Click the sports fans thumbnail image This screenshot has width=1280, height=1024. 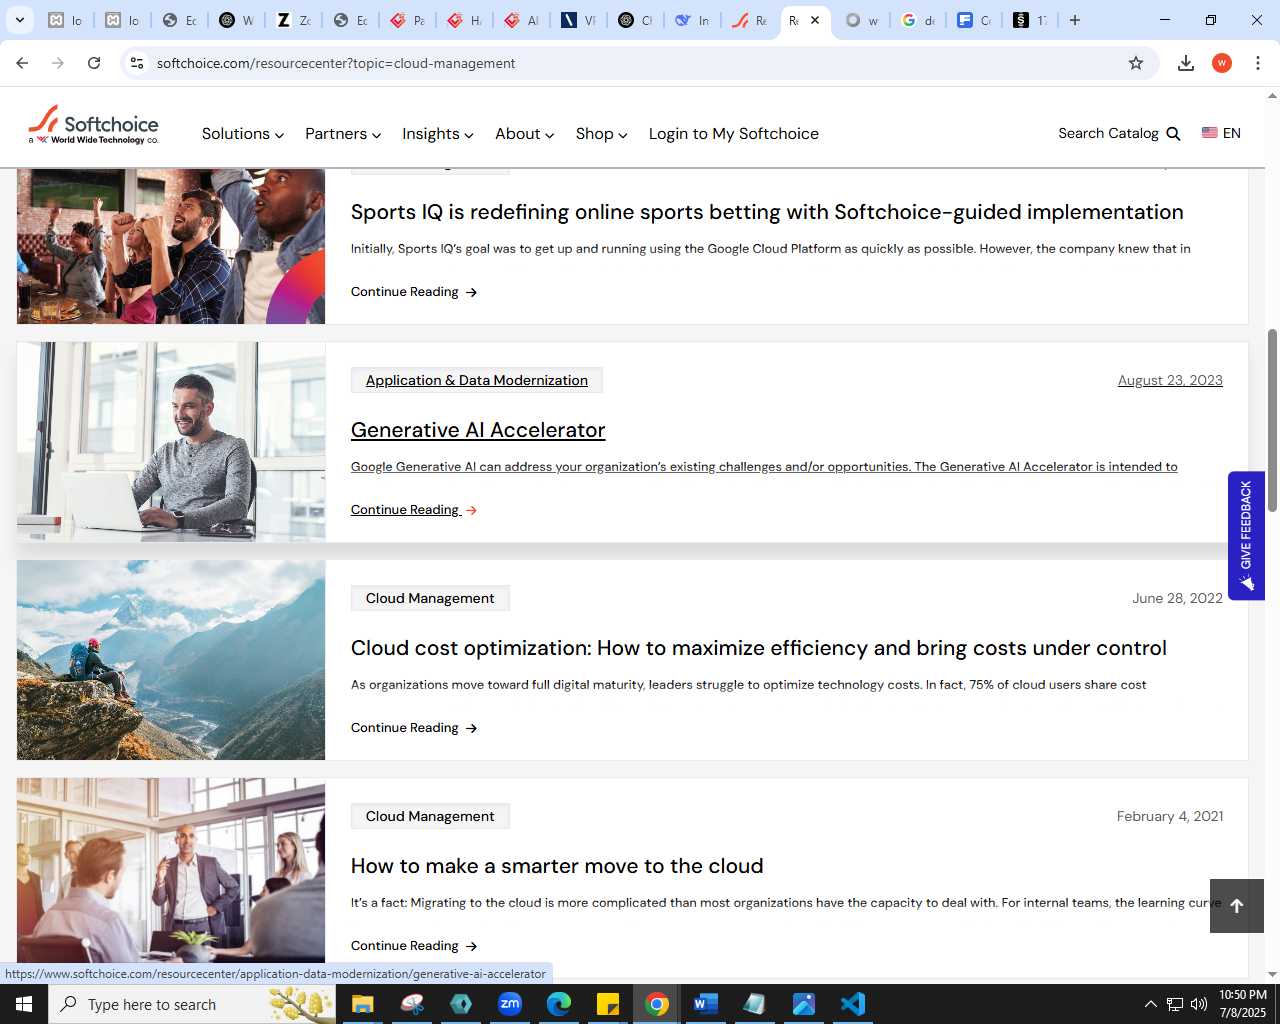[171, 246]
